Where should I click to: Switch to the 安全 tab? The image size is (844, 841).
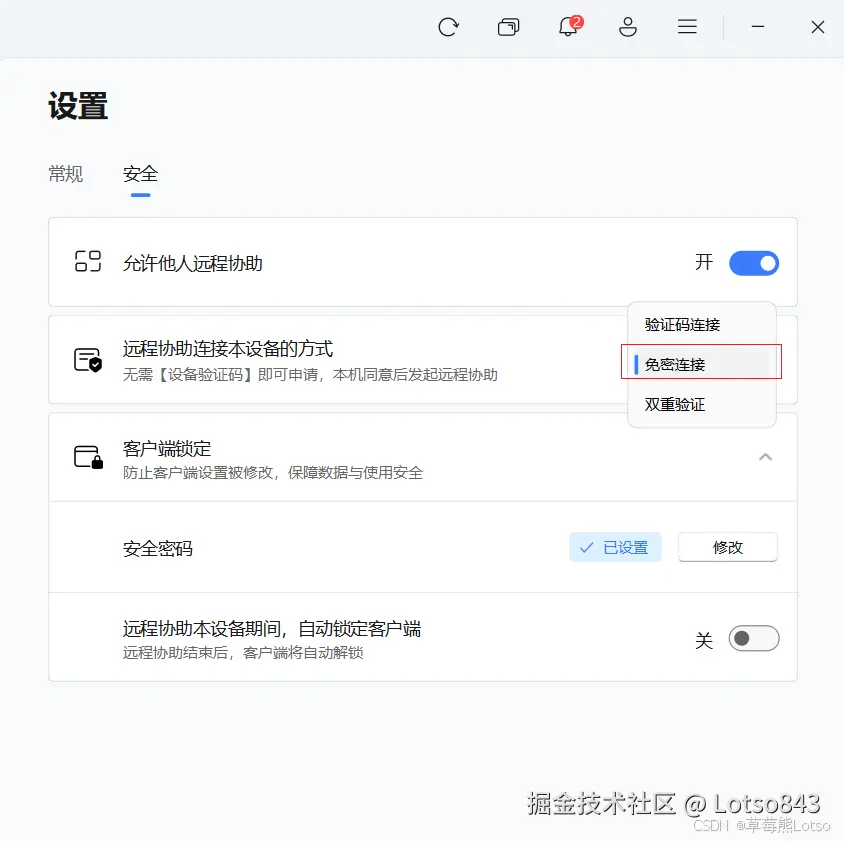pos(140,173)
